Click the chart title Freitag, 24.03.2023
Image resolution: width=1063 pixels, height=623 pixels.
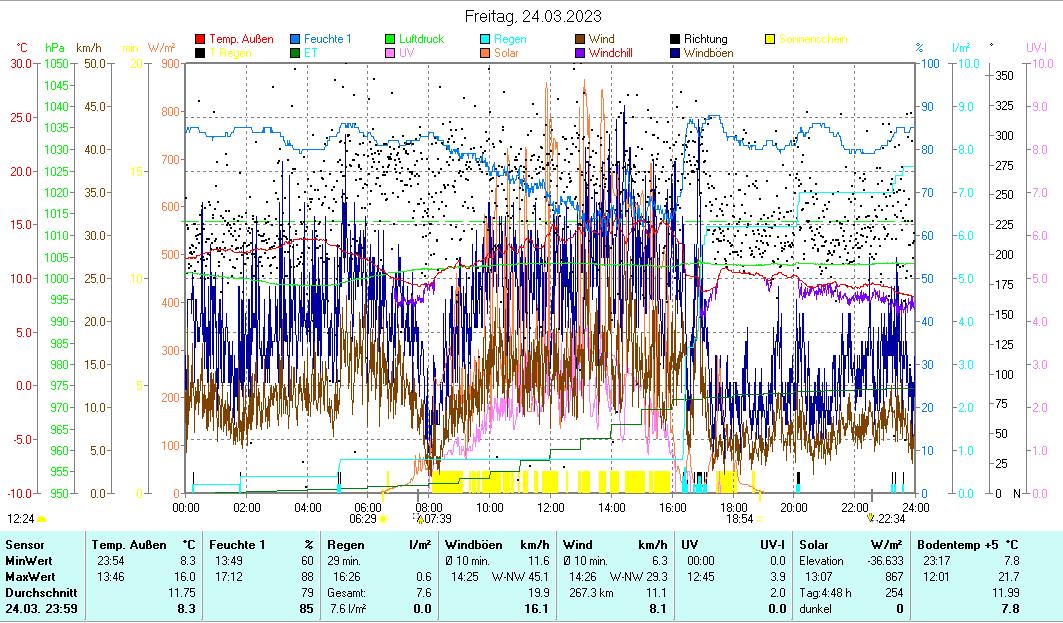[x=531, y=16]
